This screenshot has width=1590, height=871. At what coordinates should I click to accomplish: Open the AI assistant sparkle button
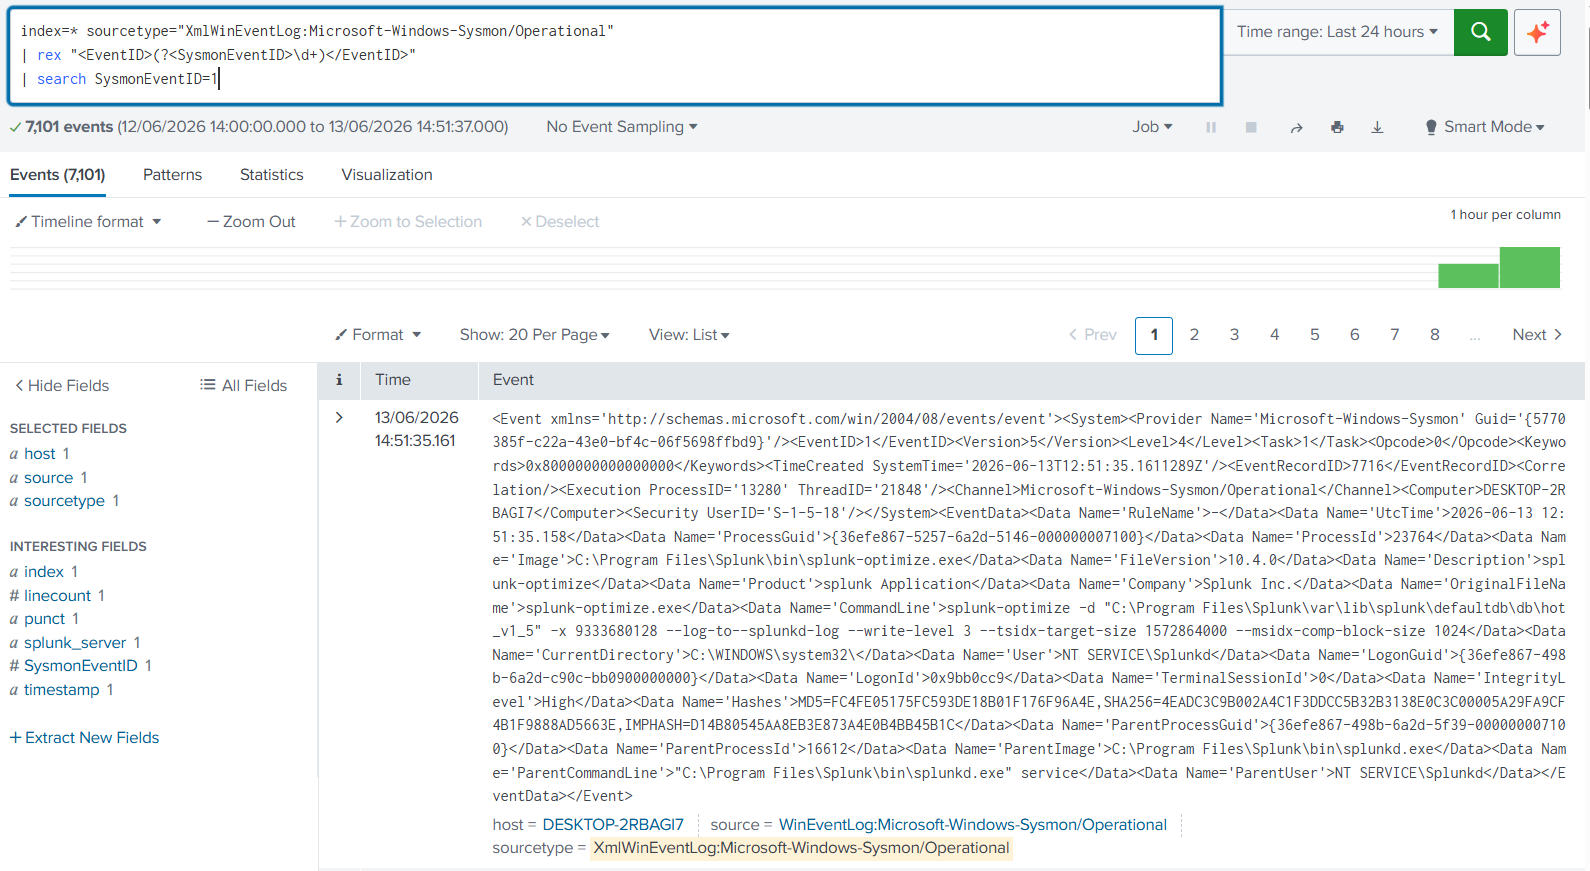point(1538,32)
